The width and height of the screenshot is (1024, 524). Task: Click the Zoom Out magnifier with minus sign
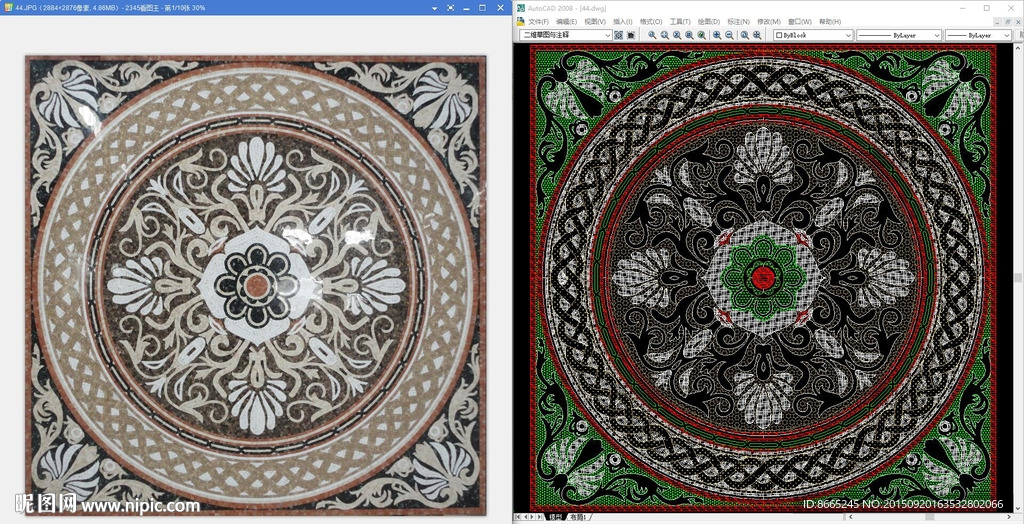pyautogui.click(x=730, y=35)
